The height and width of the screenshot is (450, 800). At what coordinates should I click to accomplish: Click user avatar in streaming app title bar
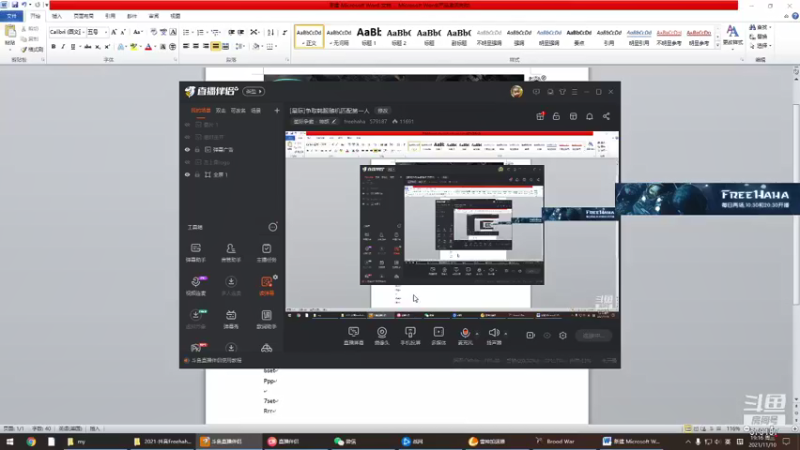click(516, 92)
